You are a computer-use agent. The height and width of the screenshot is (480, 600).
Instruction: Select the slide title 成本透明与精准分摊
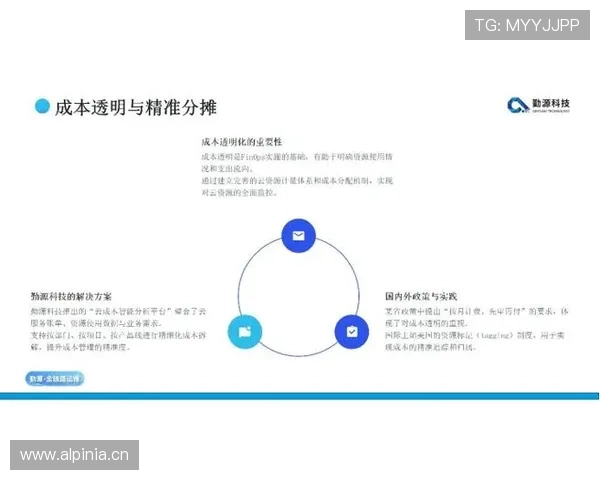pos(135,107)
